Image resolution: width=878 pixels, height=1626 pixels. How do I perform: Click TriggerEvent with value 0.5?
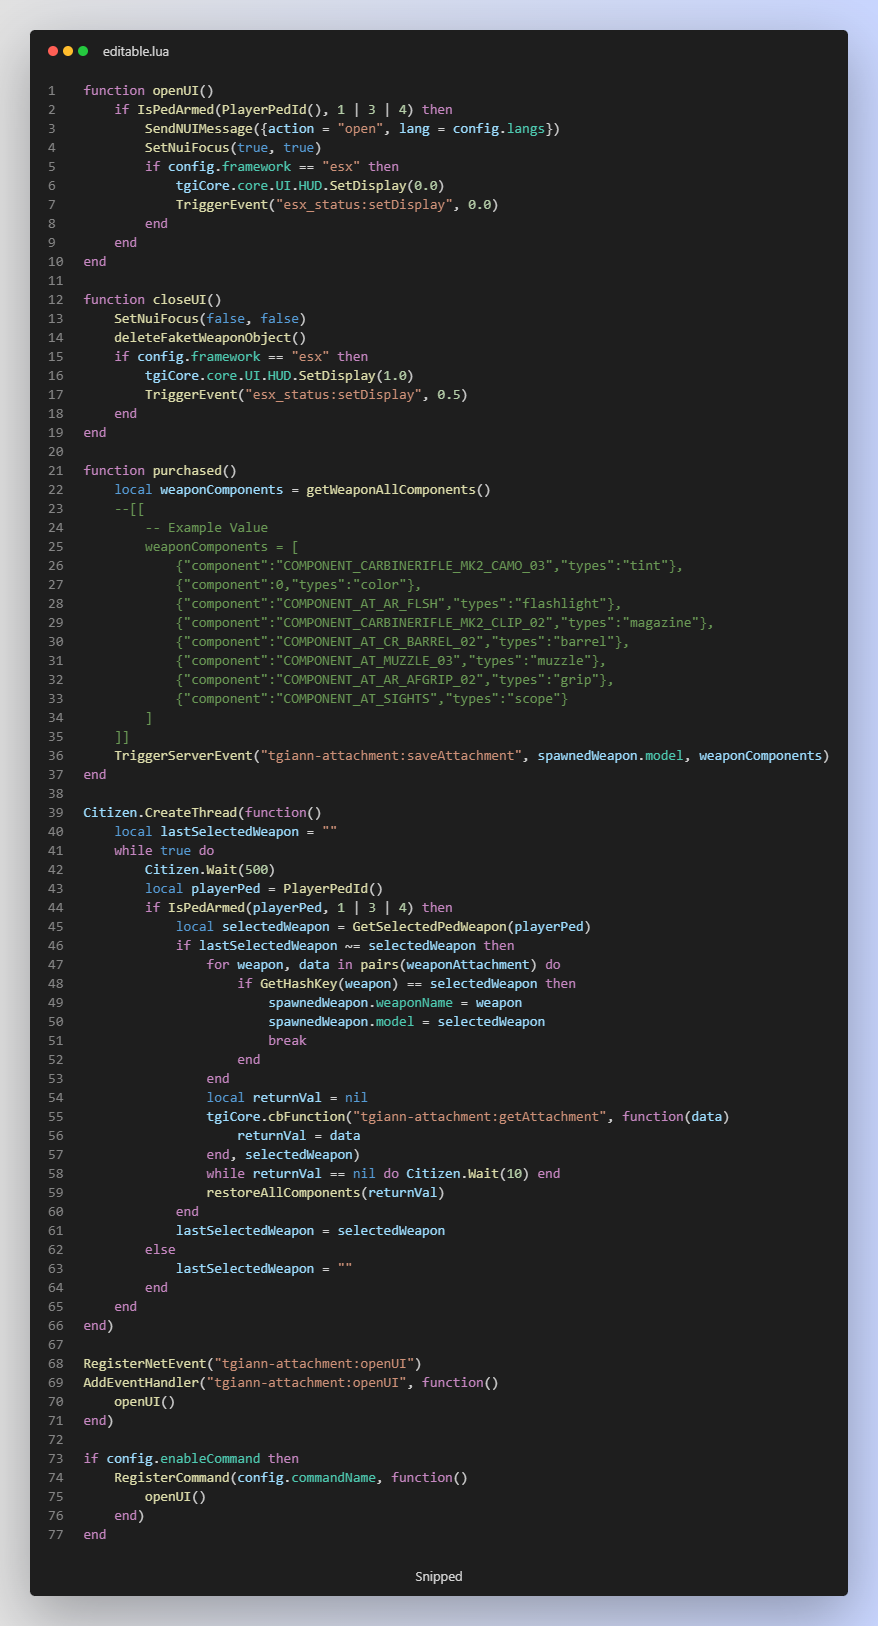306,395
